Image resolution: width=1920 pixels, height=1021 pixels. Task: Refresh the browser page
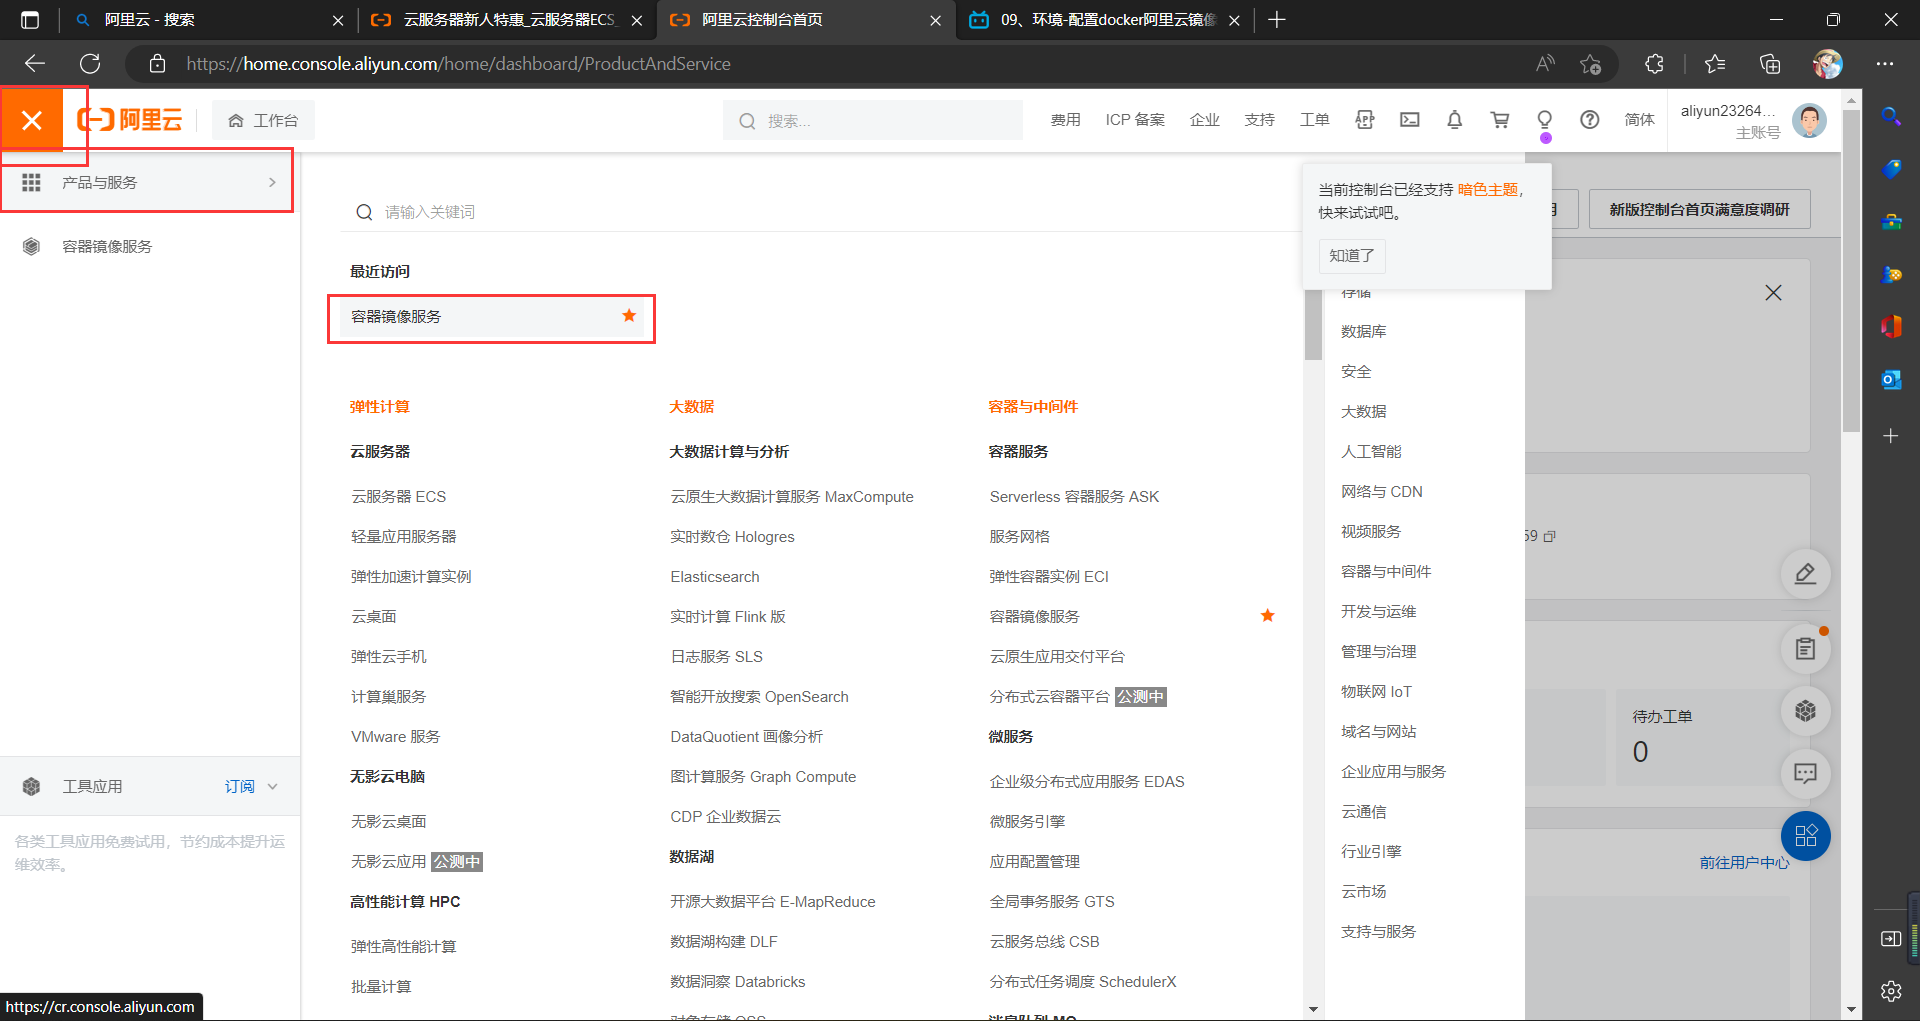point(90,64)
